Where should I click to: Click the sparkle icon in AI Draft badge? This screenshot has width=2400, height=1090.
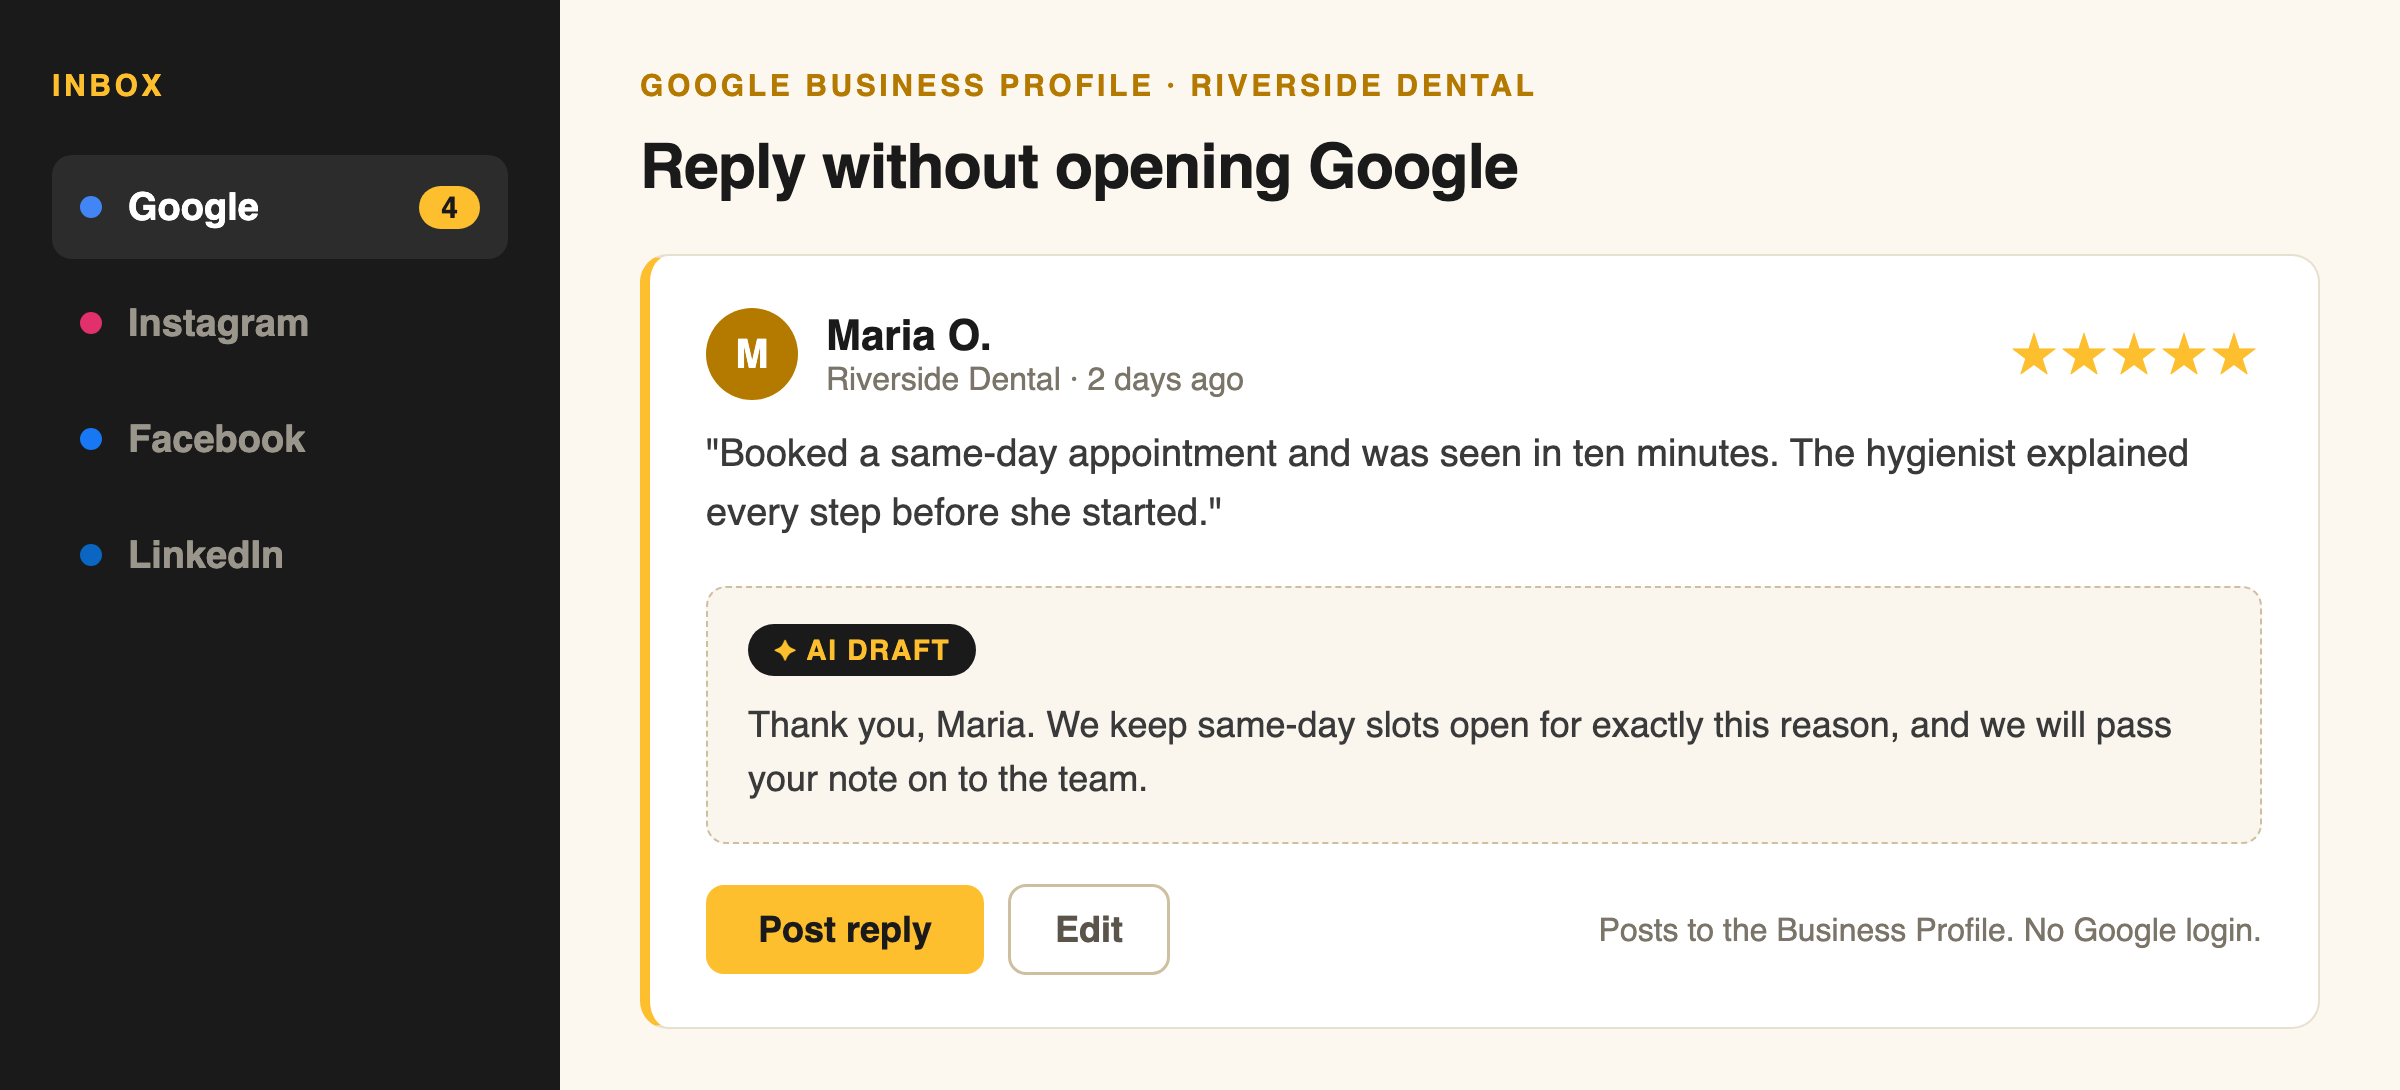tap(785, 650)
